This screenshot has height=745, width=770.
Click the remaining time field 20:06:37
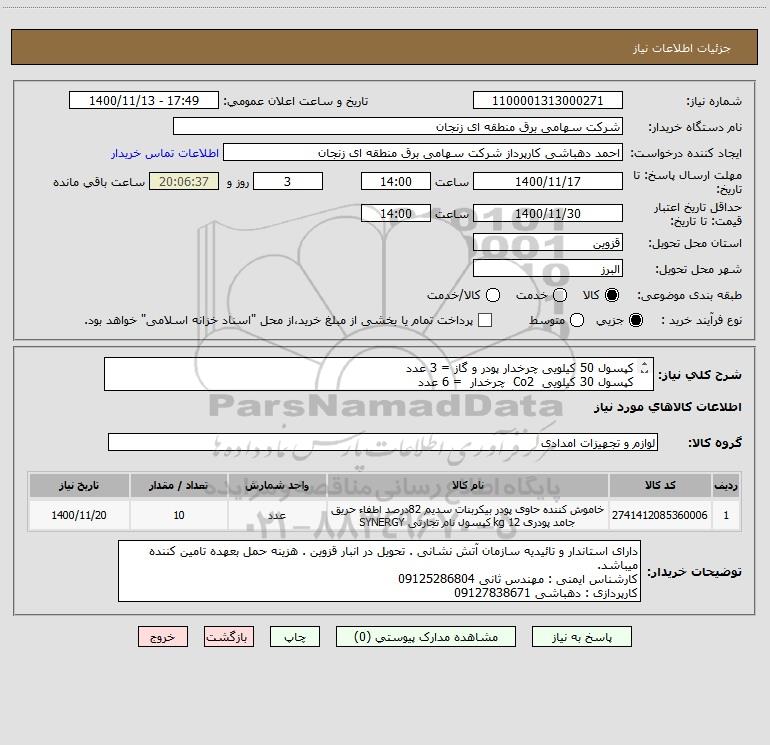tap(184, 182)
